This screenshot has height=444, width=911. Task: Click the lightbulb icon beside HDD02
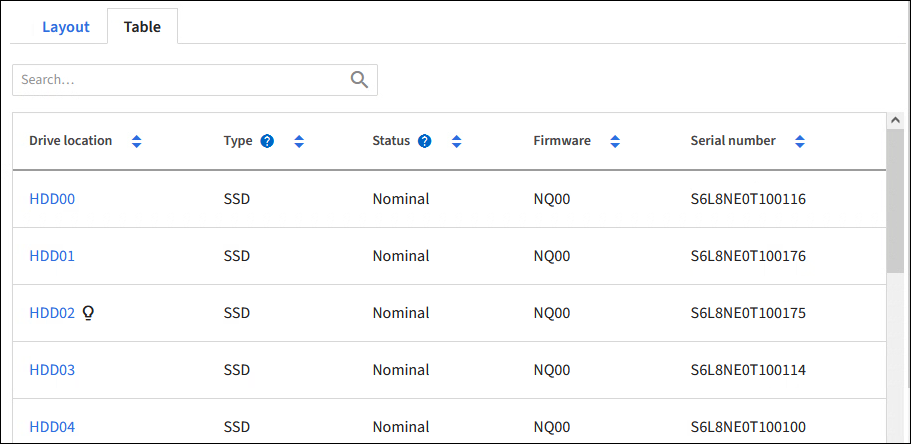[89, 313]
